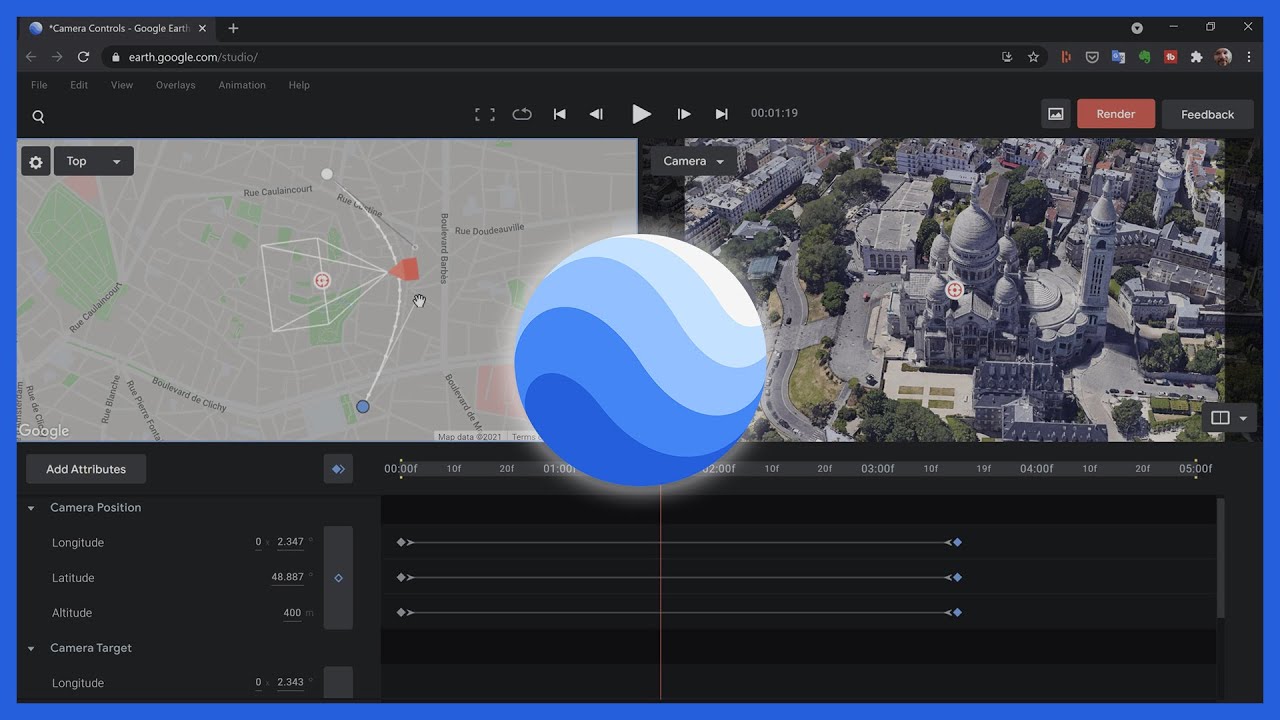Open the Overlays menu

(176, 85)
